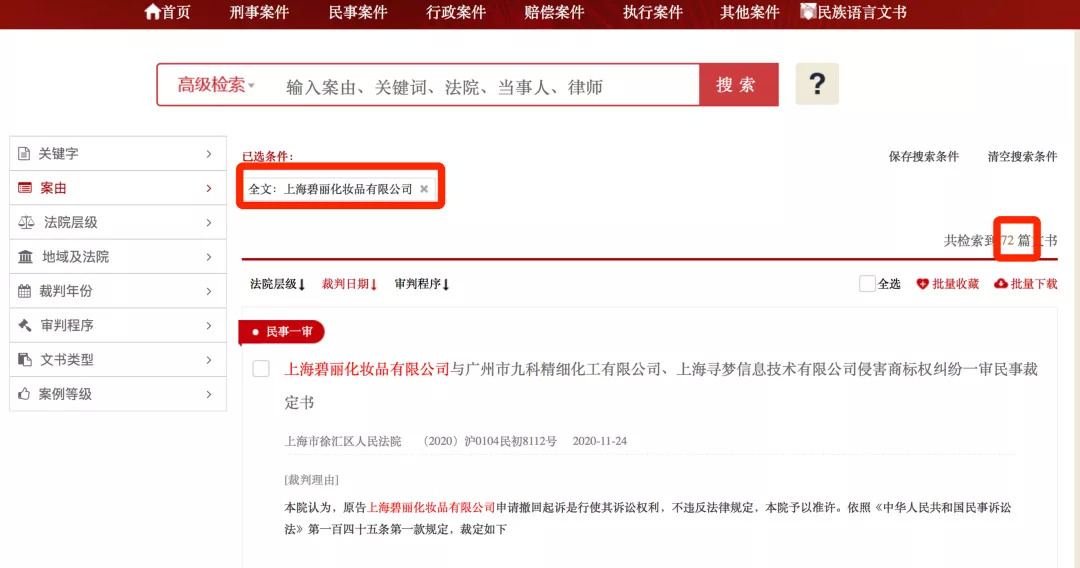Image resolution: width=1080 pixels, height=568 pixels.
Task: Click the 法院层级 scales icon
Action: click(x=26, y=222)
